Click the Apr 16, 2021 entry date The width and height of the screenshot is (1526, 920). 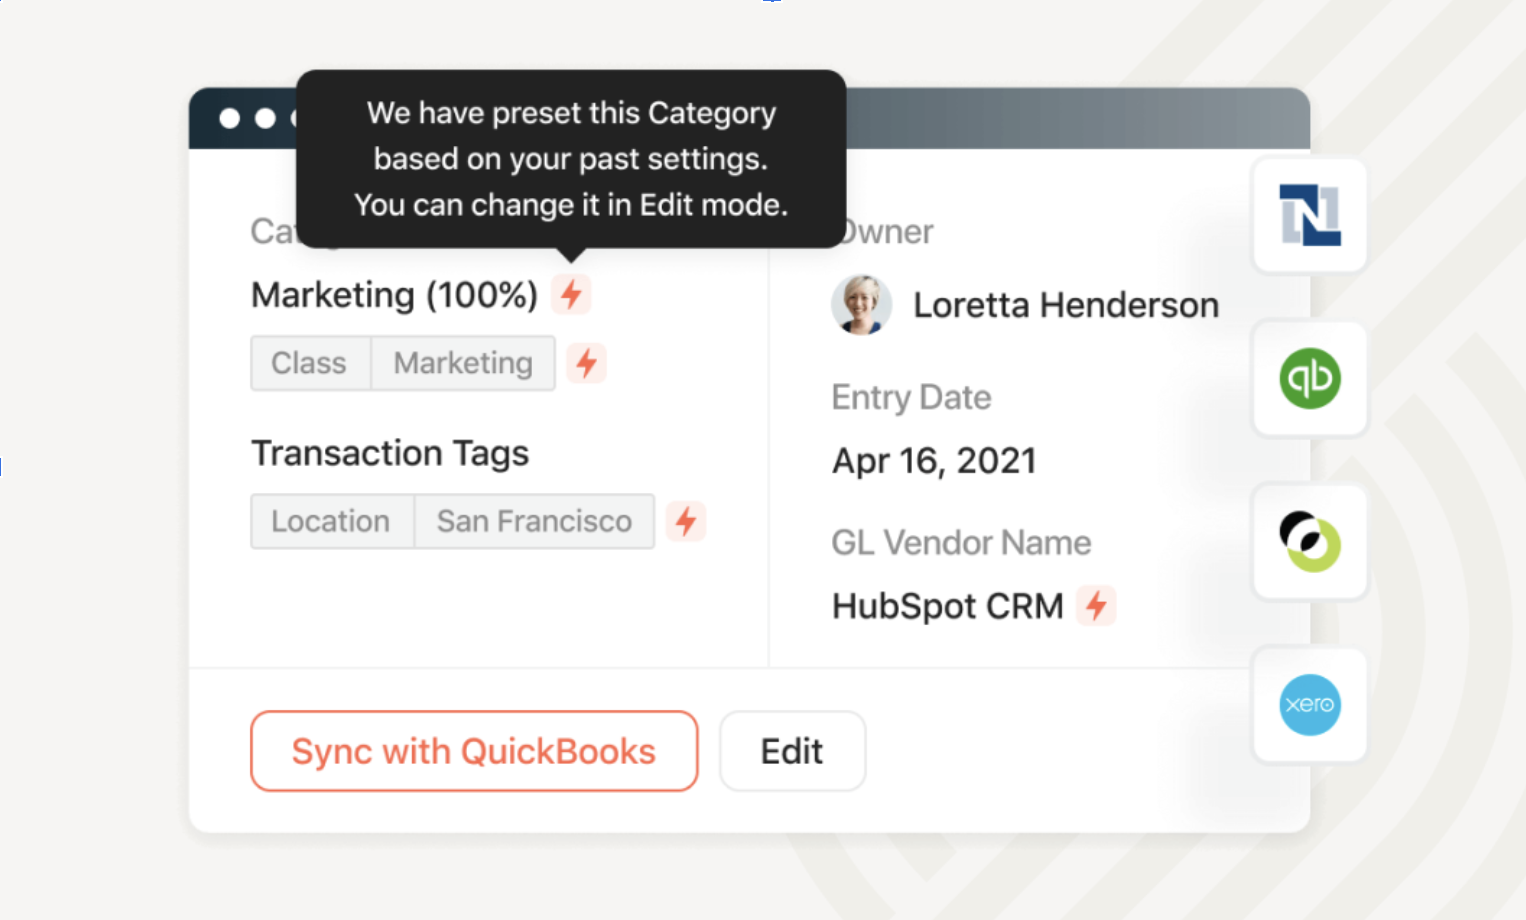[x=934, y=461]
